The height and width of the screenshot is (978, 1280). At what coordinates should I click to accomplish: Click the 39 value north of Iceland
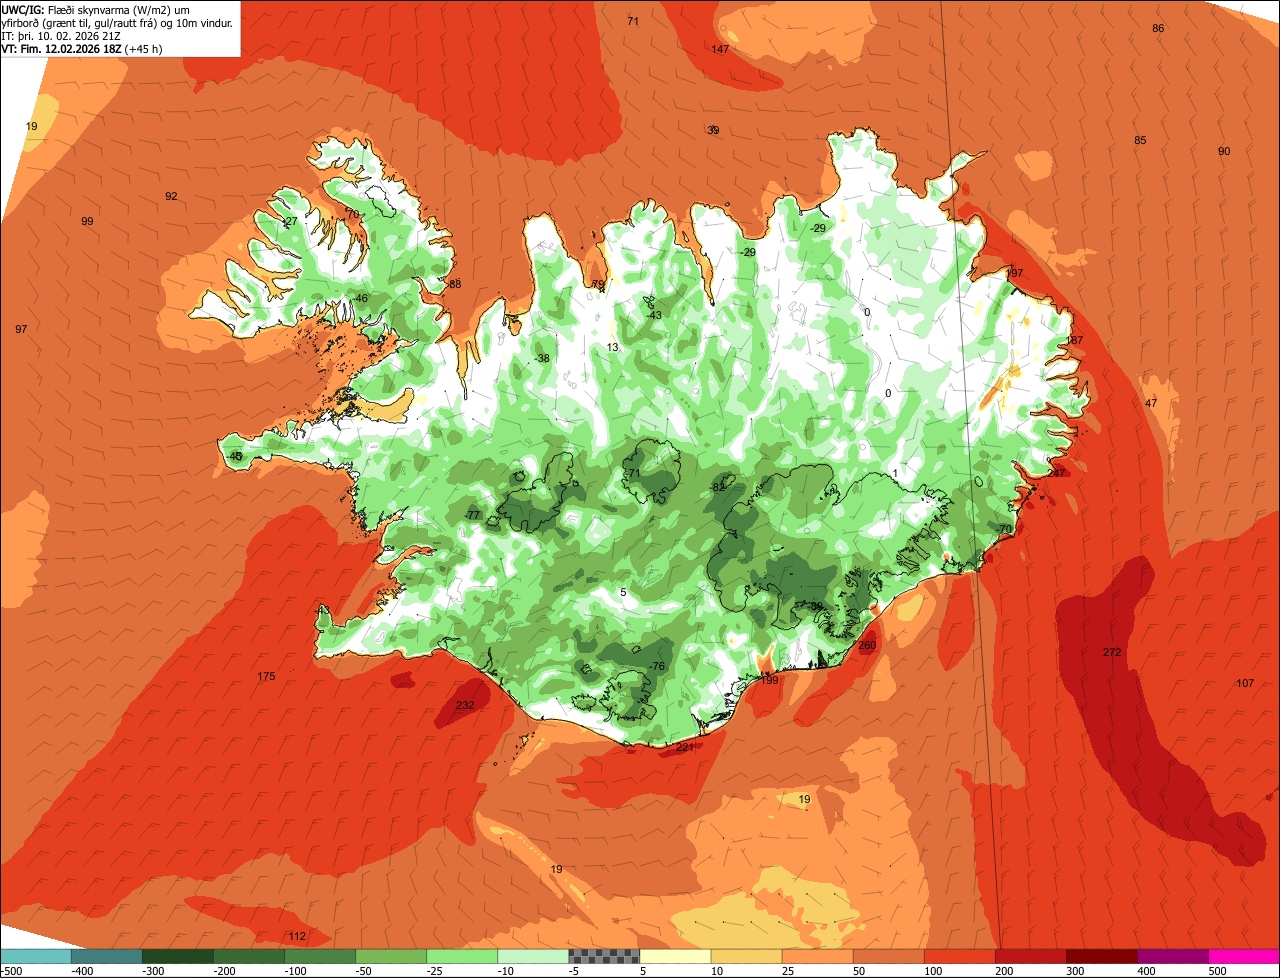tap(713, 130)
